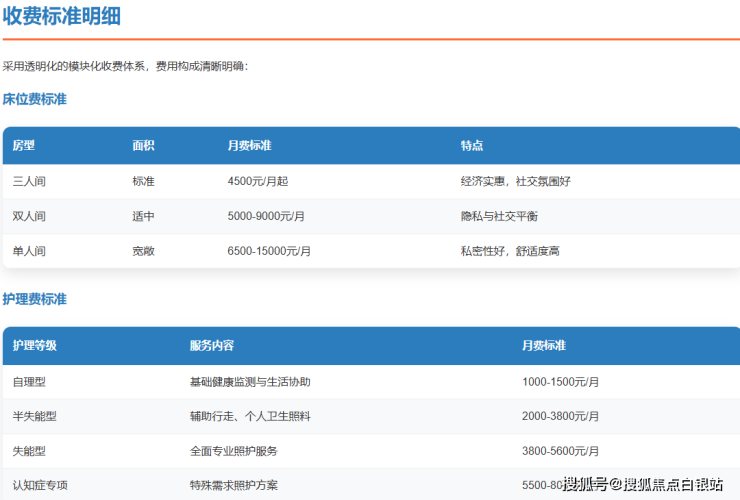Select the 自理型 care level row
This screenshot has width=740, height=500.
pyautogui.click(x=29, y=382)
